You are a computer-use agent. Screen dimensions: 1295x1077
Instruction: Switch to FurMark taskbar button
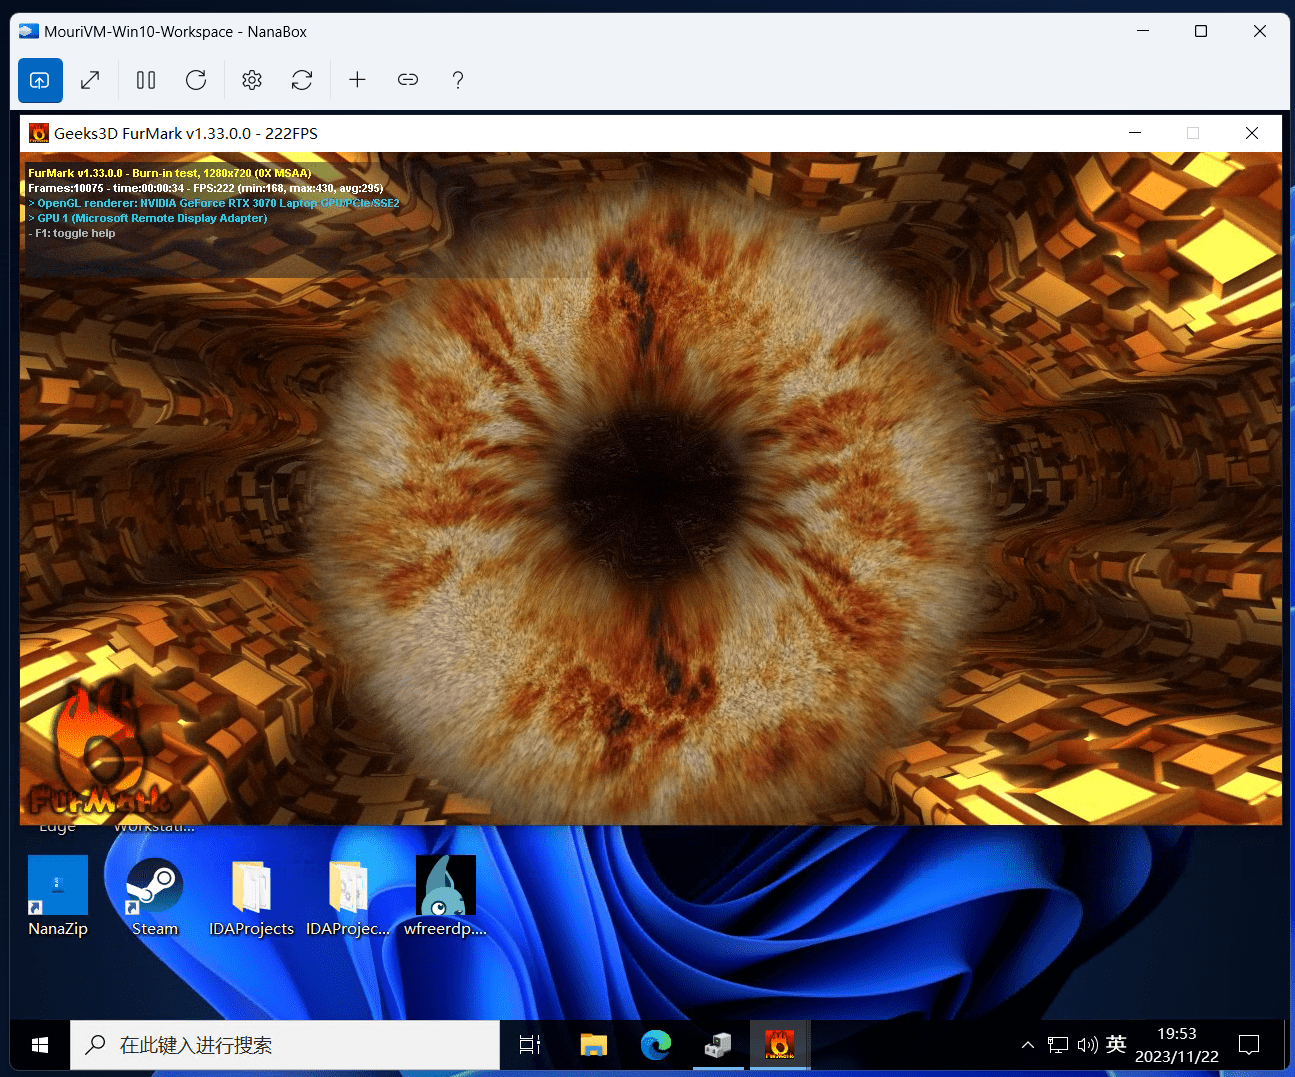(780, 1045)
